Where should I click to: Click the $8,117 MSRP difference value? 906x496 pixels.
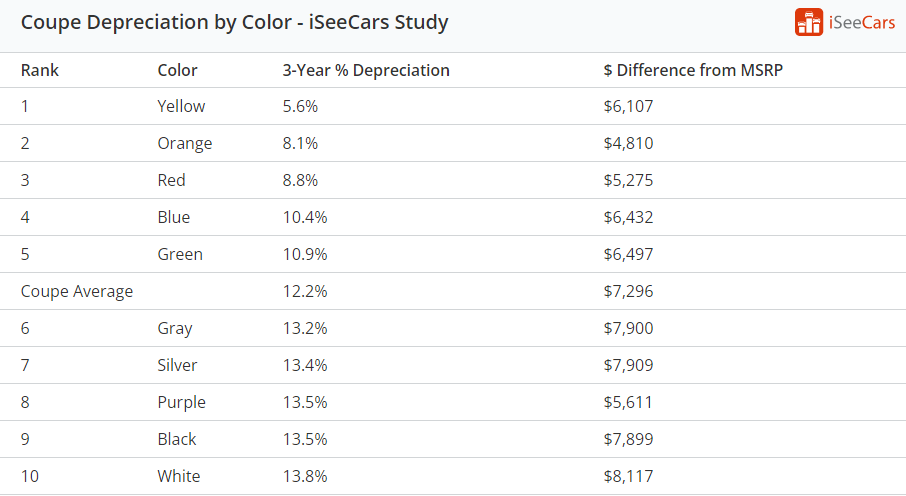coord(628,476)
